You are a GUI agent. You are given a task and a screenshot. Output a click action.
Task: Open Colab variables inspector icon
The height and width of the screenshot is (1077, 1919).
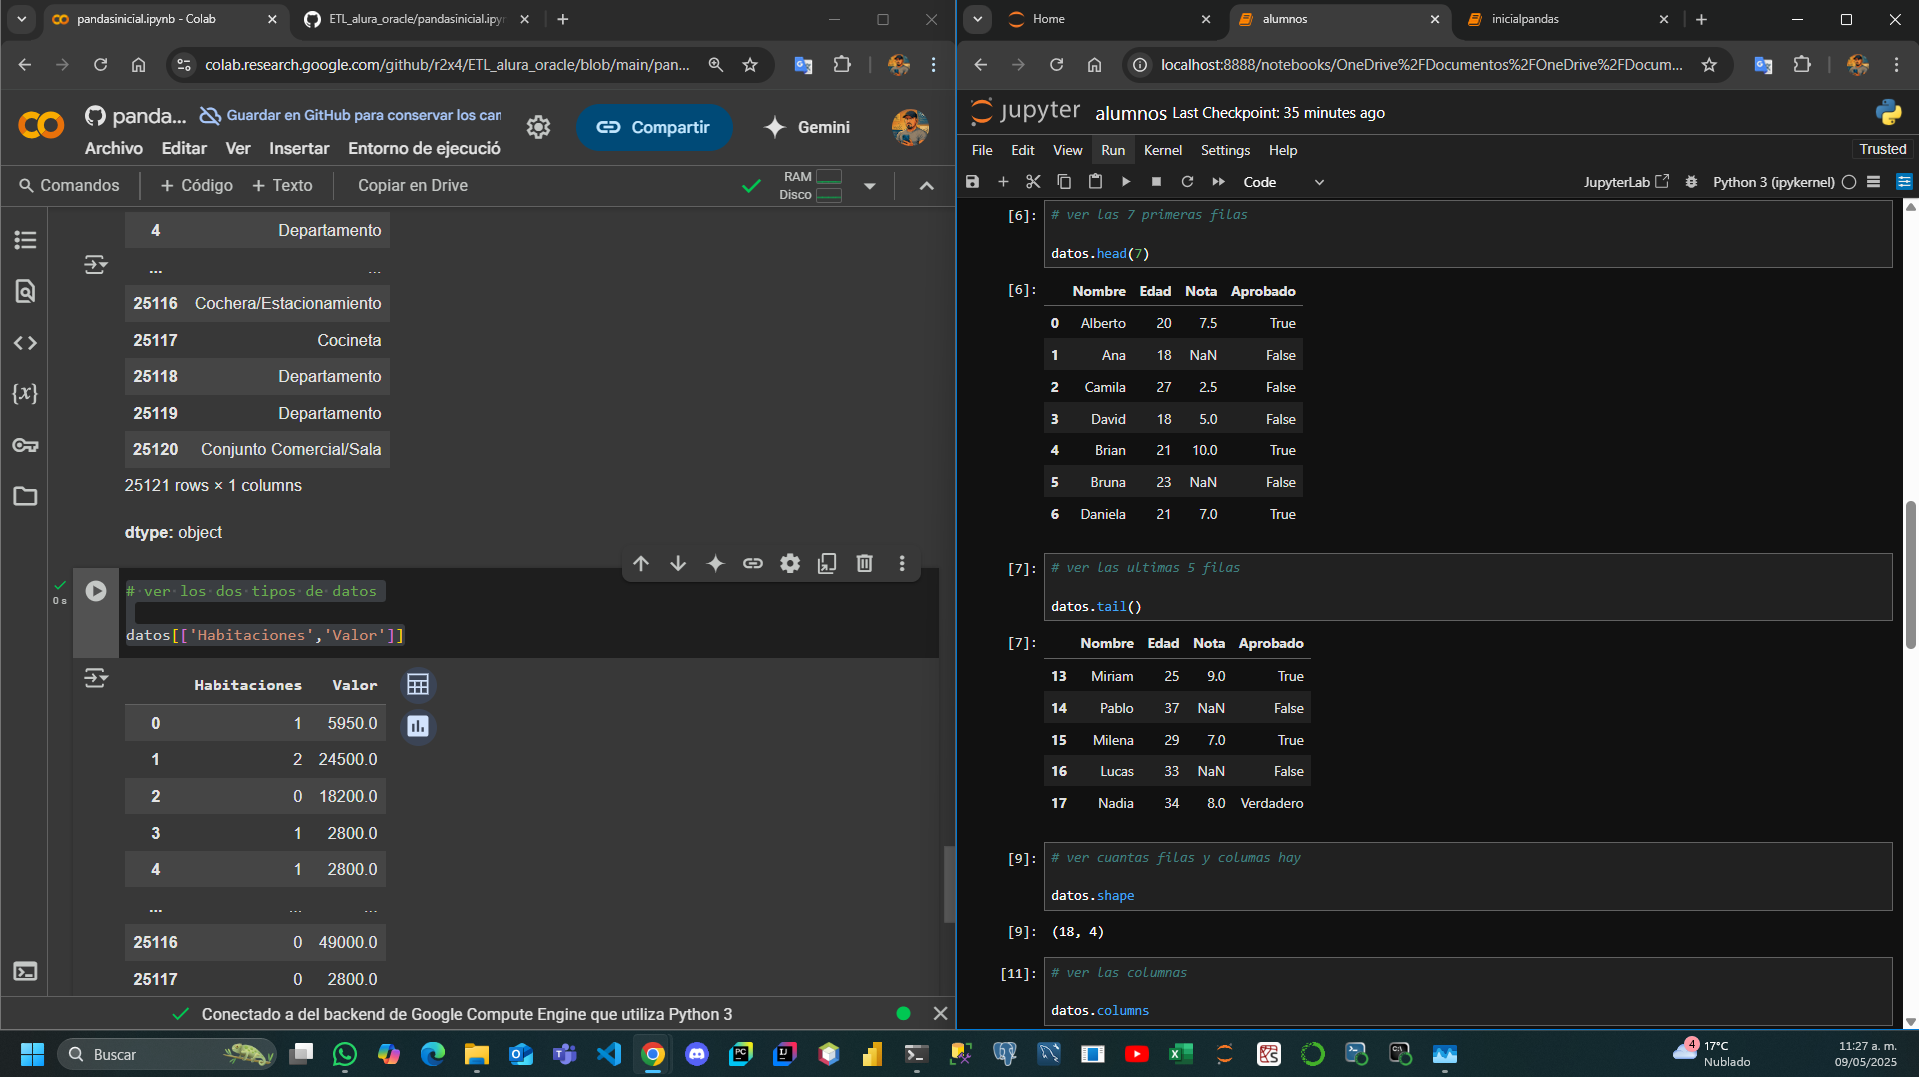tap(25, 393)
